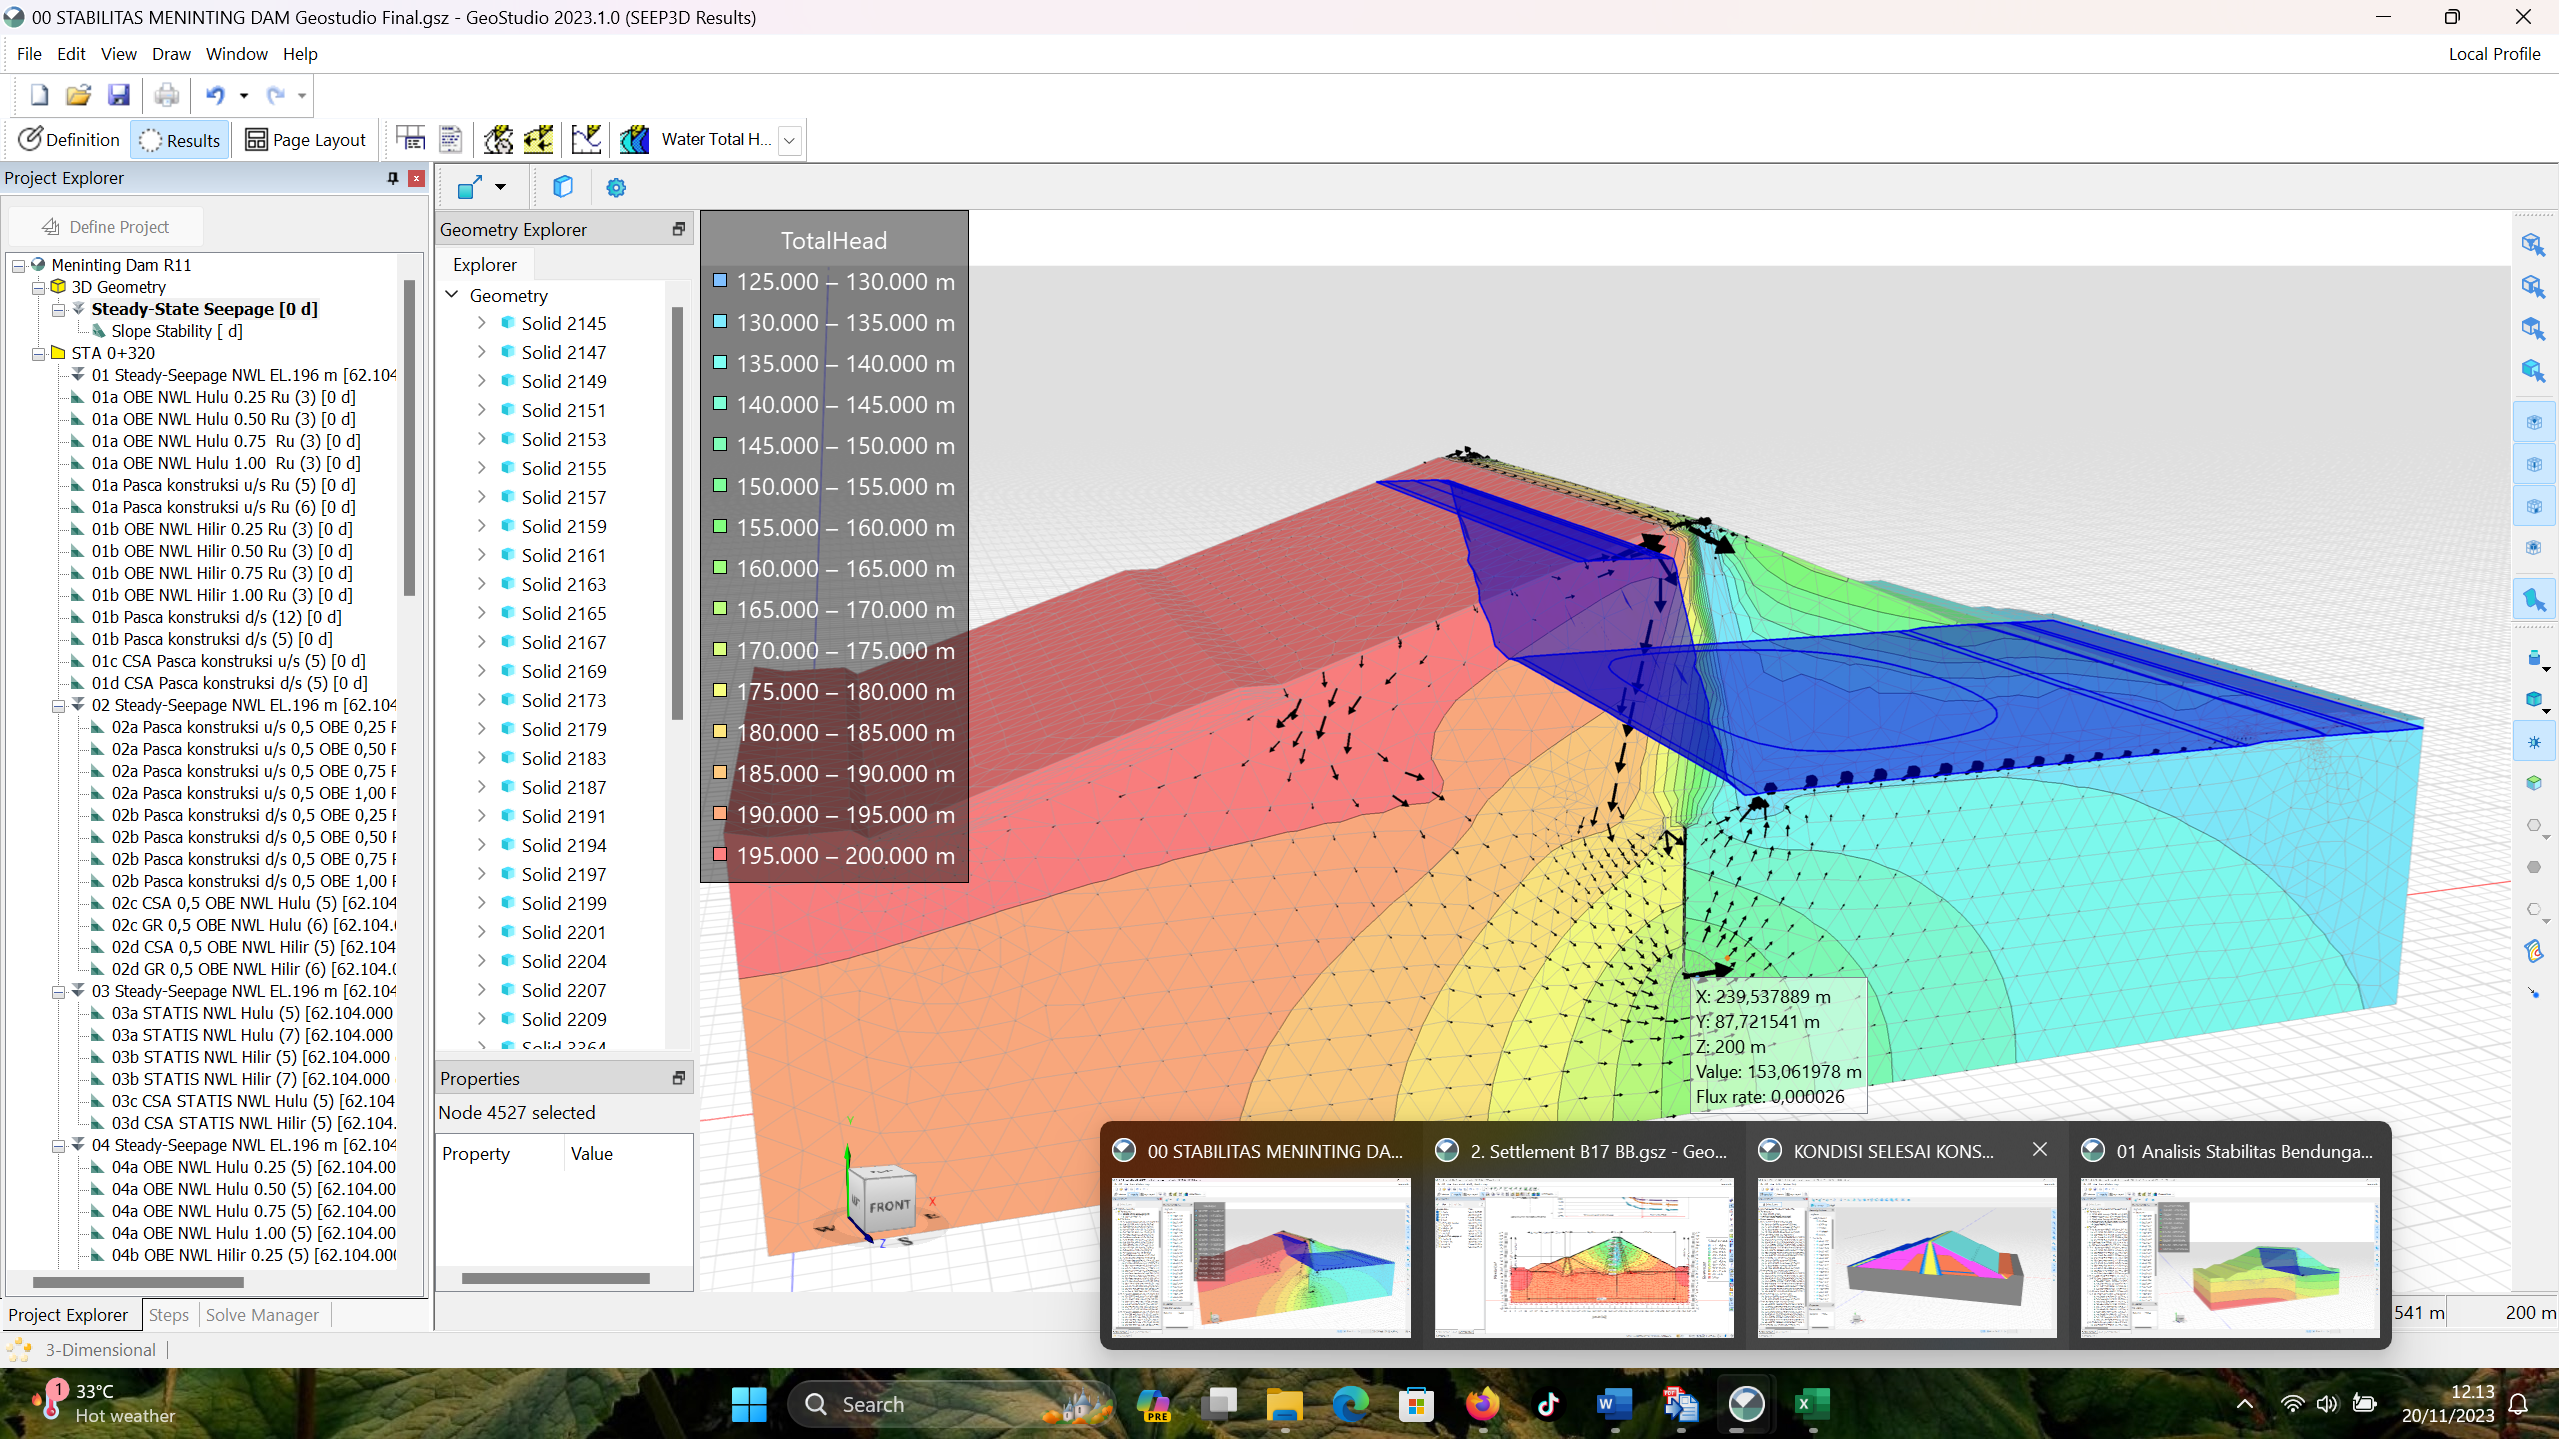
Task: Click the Save file icon
Action: click(119, 95)
